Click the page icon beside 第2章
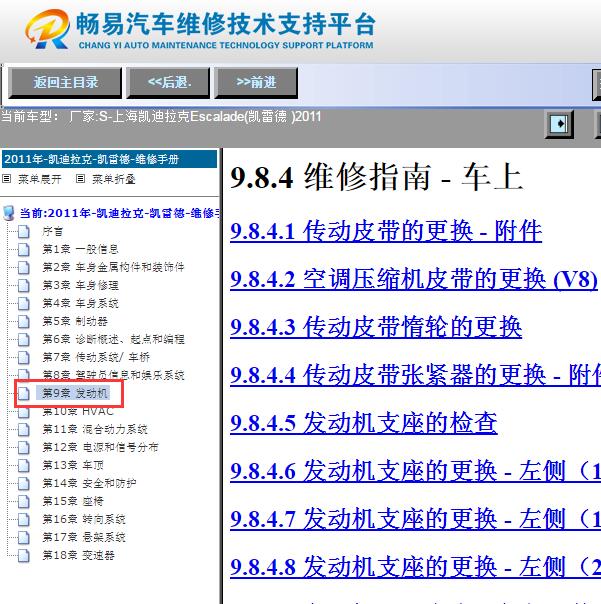The height and width of the screenshot is (604, 601). coord(24,267)
